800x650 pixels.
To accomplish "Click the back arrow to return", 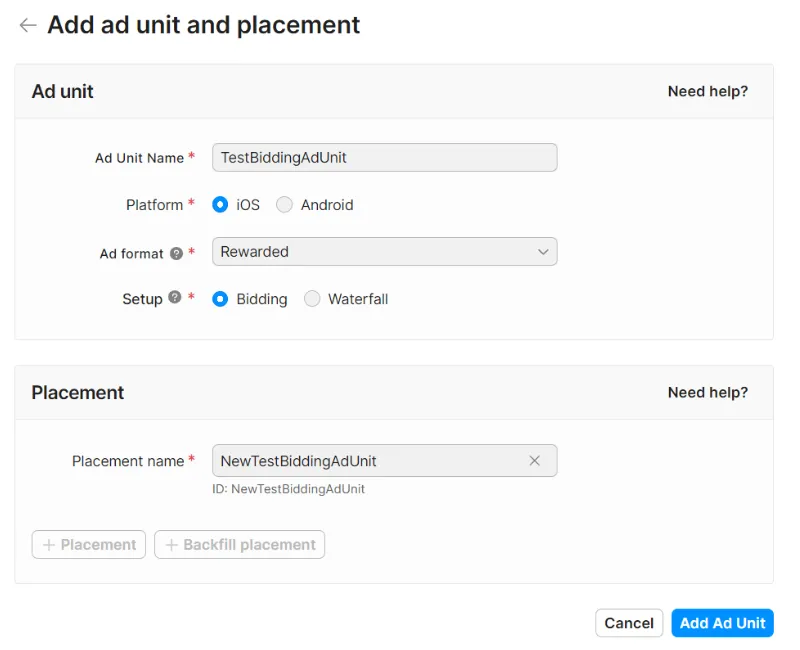I will [x=27, y=25].
